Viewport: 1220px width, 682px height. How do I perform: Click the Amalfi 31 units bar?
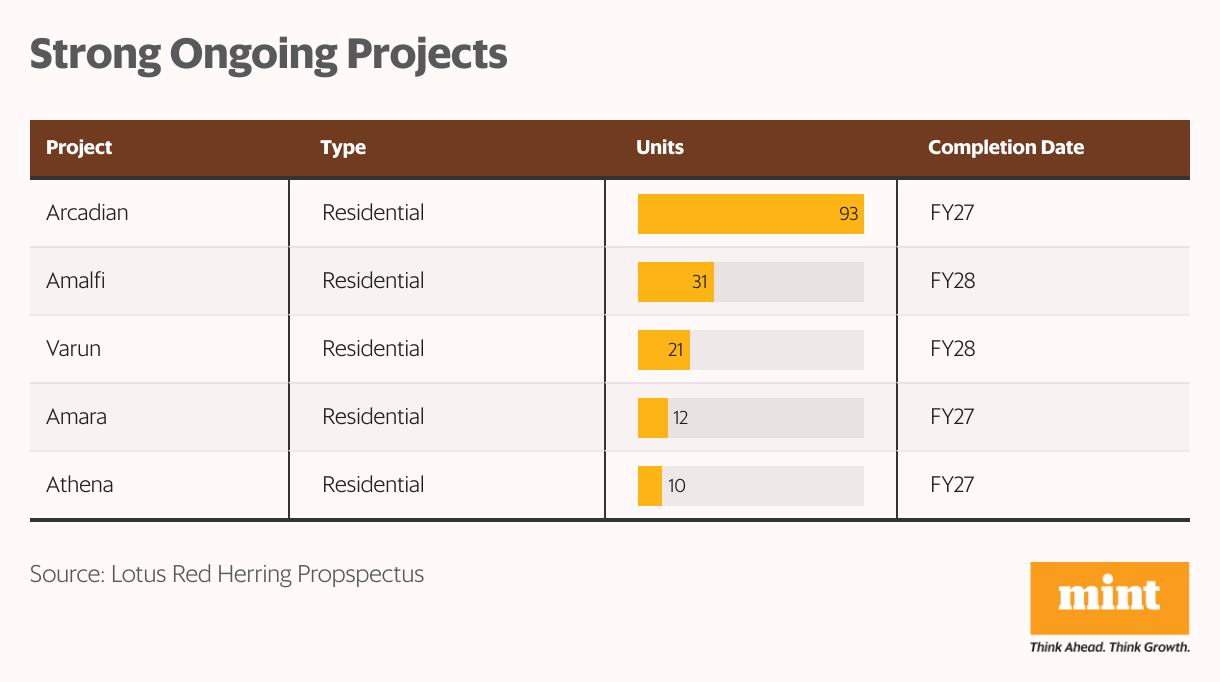676,282
